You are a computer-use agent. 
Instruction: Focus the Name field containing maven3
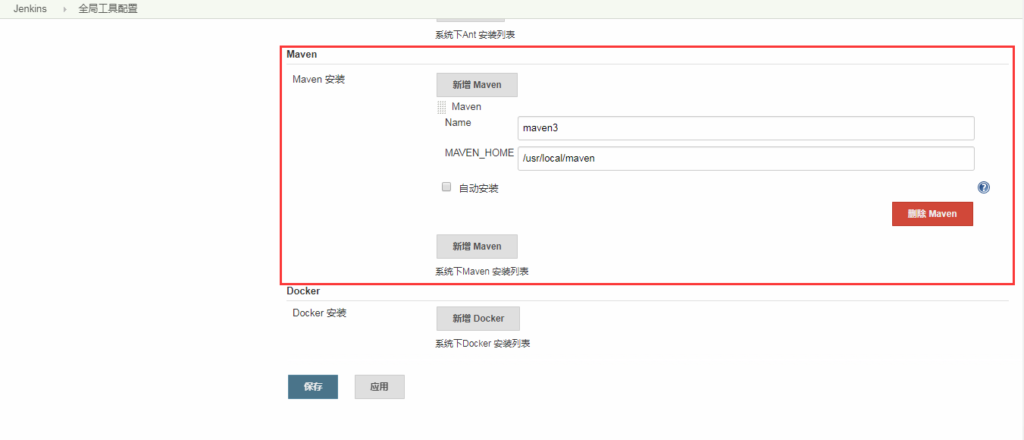point(745,128)
